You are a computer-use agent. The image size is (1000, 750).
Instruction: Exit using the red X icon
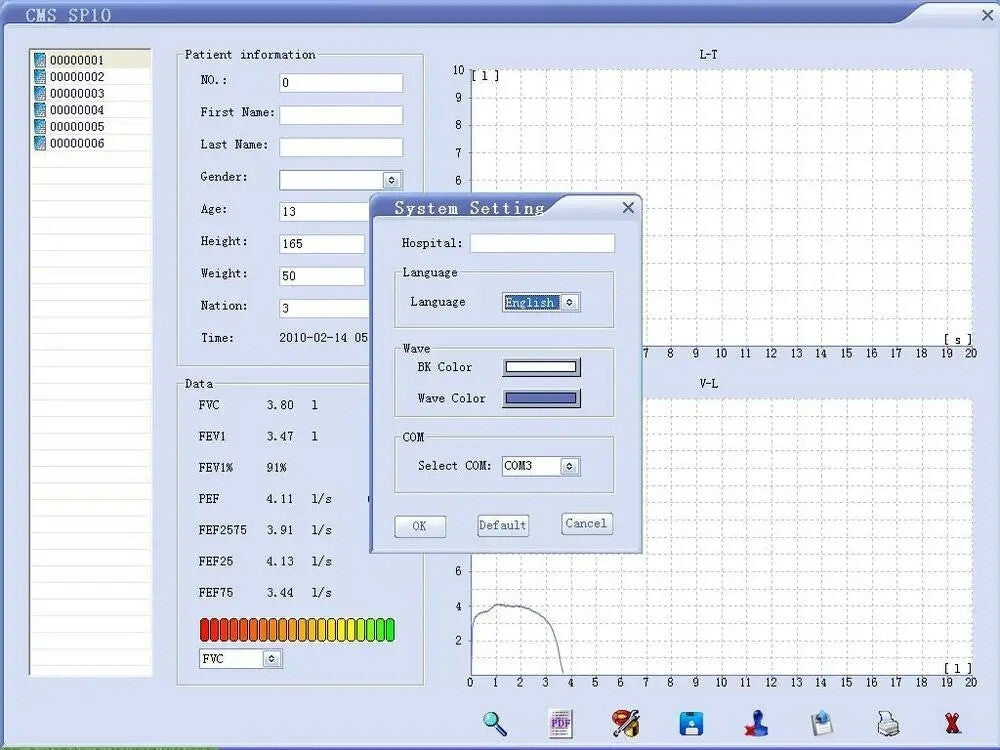pos(951,723)
